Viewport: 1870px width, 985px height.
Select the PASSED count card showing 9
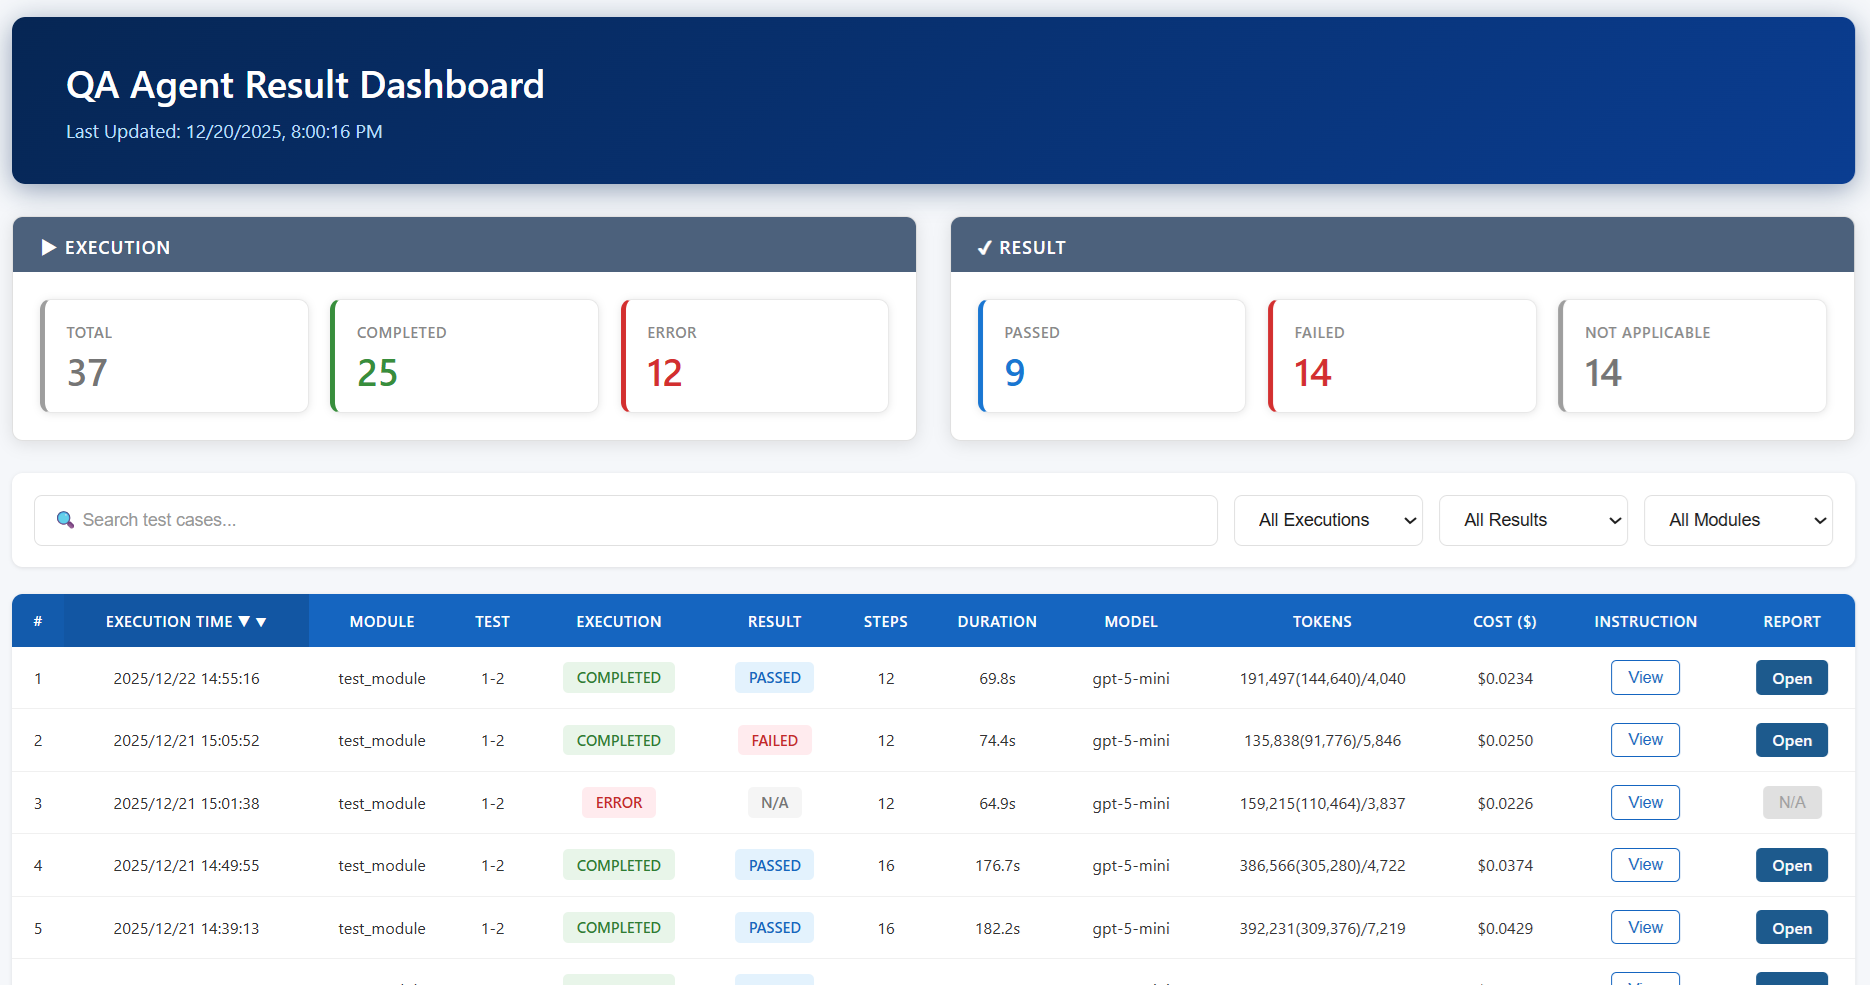pos(1111,355)
